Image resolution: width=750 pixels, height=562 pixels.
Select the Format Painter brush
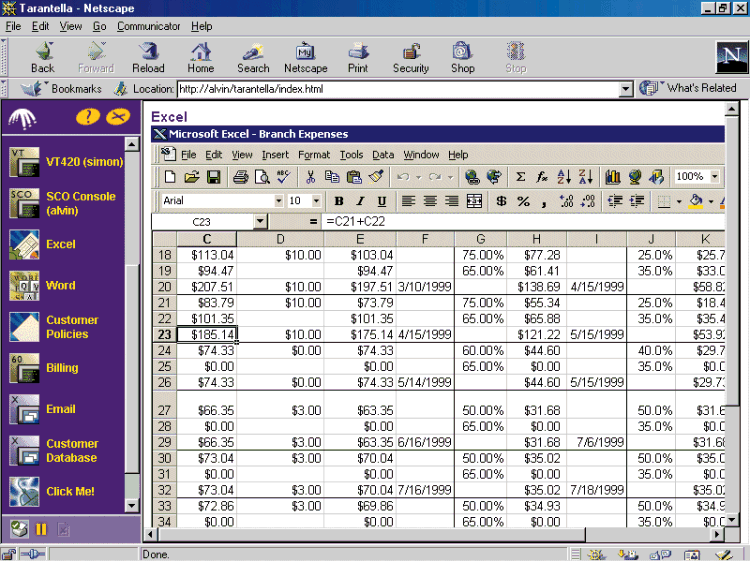point(376,177)
